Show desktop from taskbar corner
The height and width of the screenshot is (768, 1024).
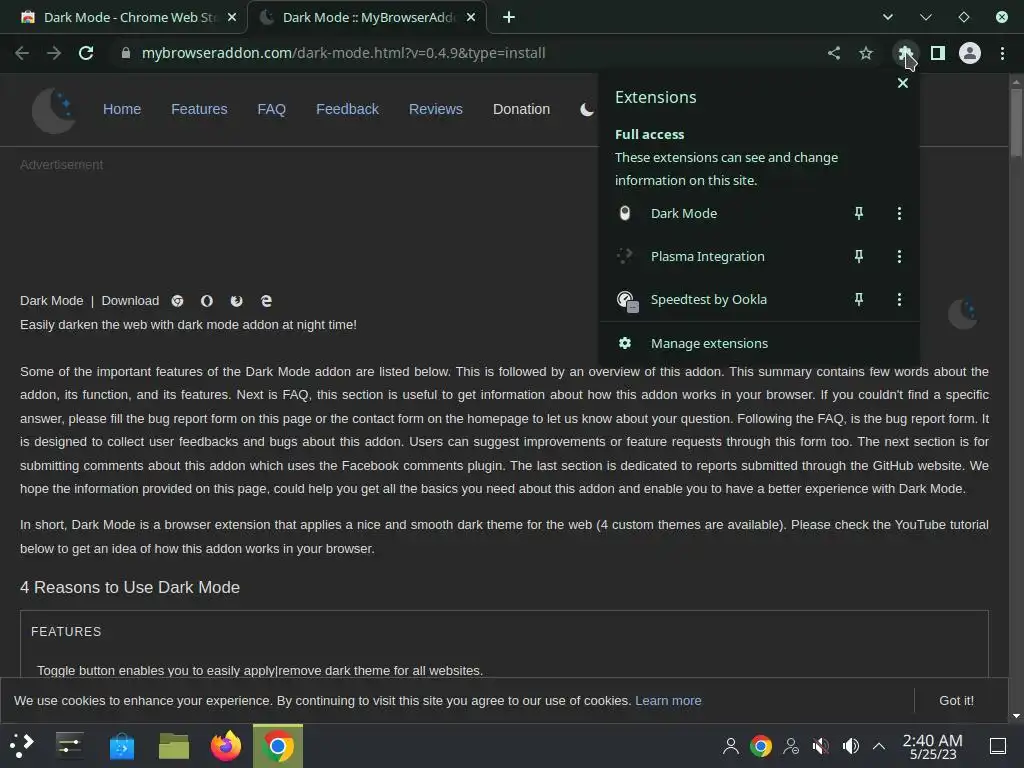pyautogui.click(x=998, y=746)
